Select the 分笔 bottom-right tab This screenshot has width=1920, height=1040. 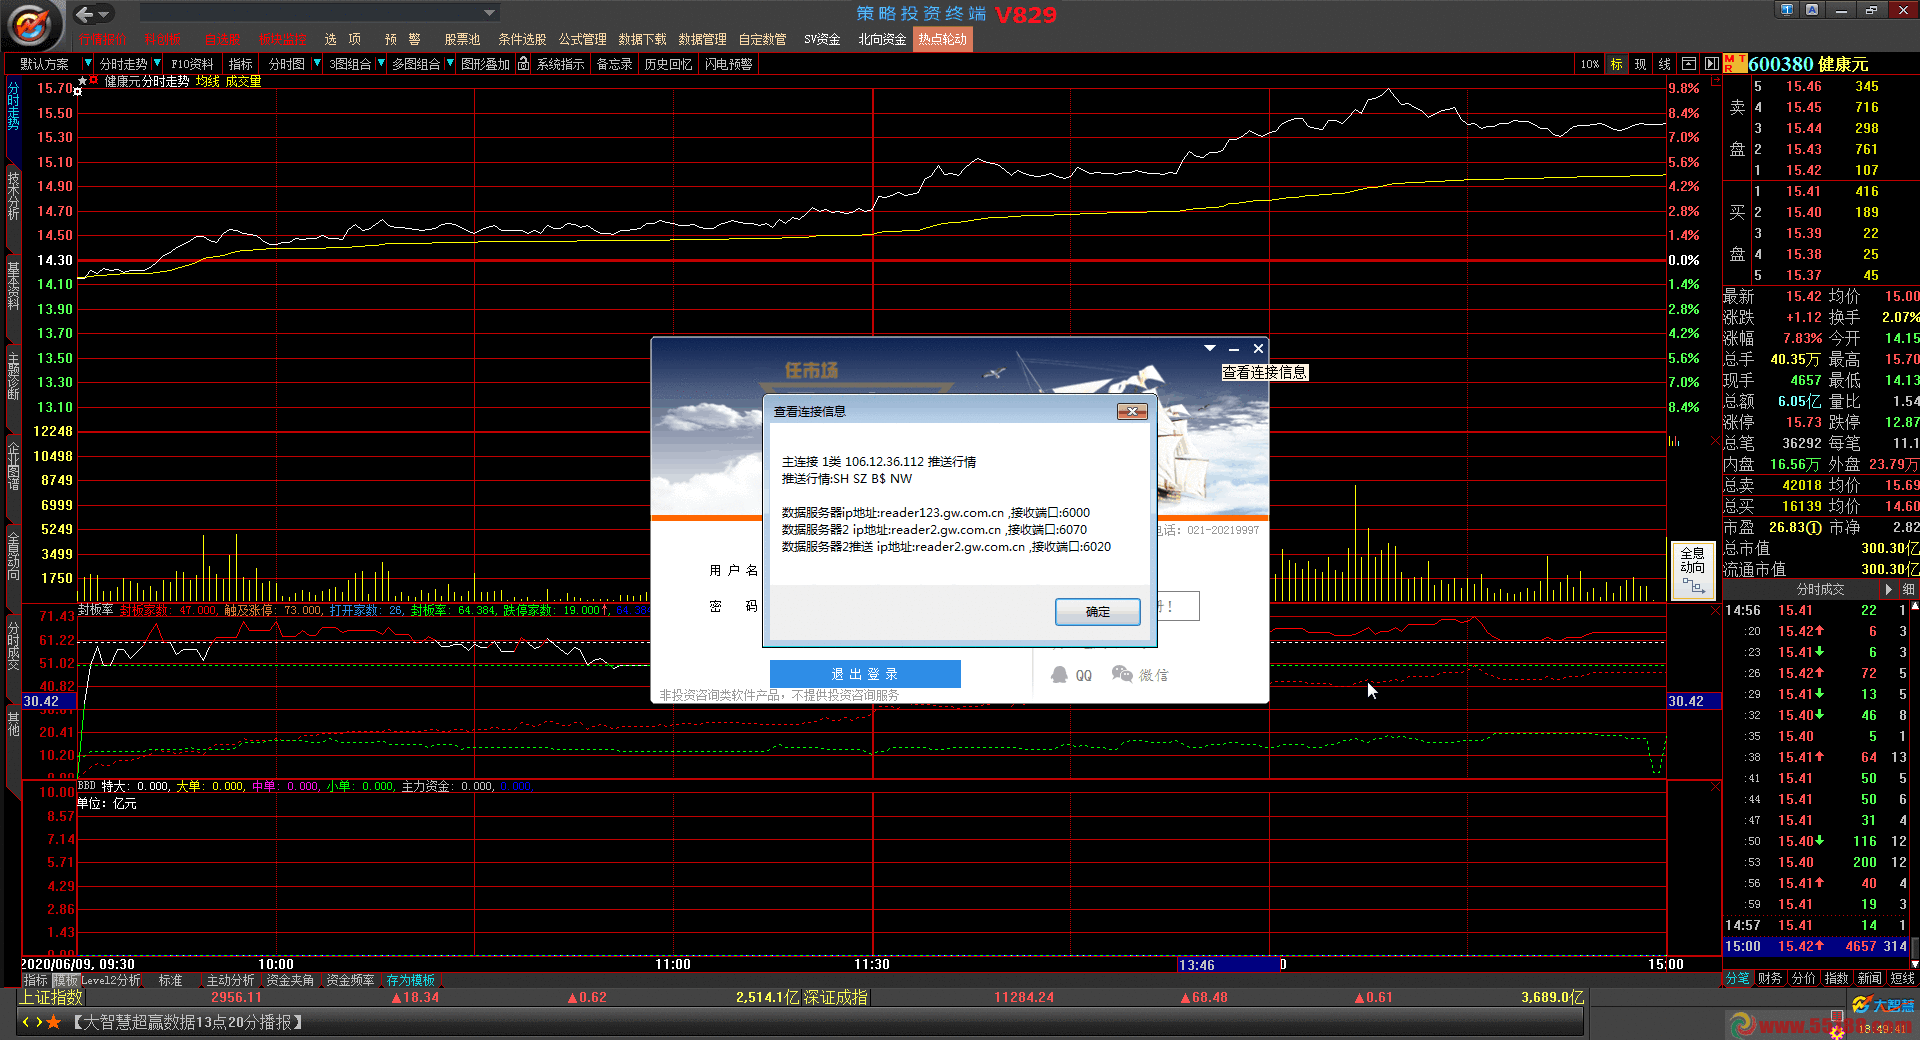click(x=1738, y=978)
